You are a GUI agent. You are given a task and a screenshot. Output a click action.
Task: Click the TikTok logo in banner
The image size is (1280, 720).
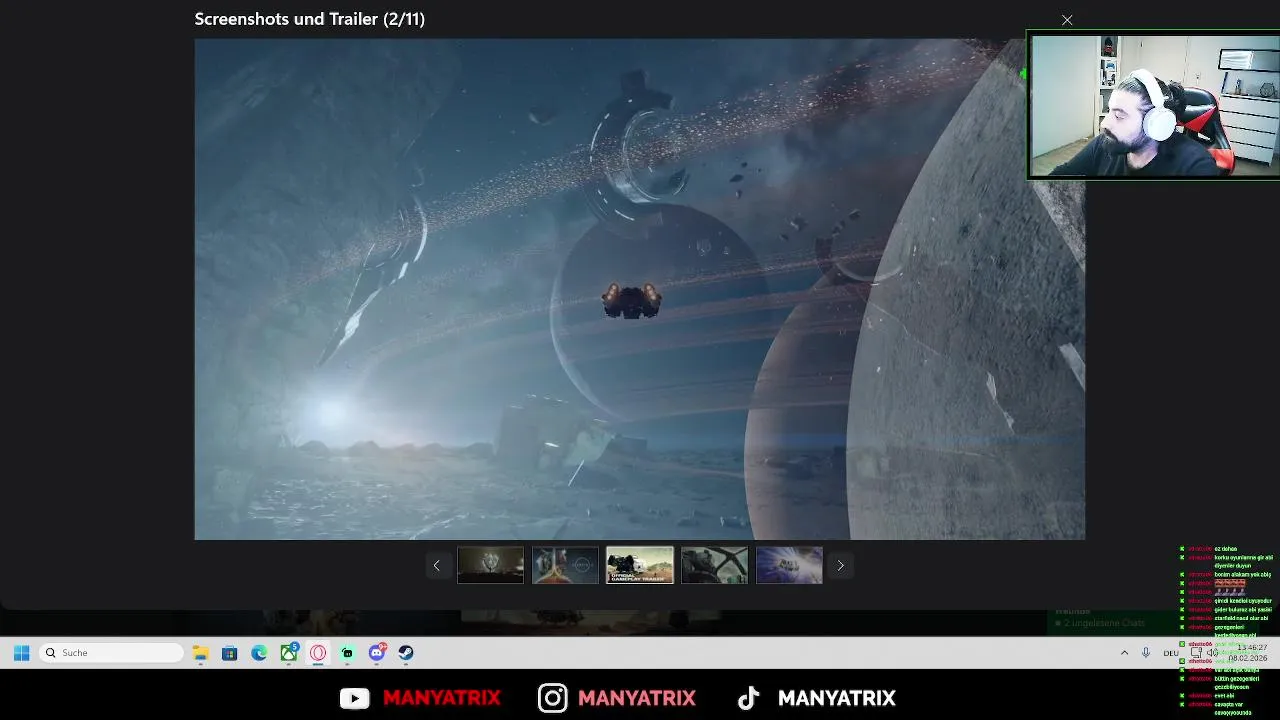coord(748,698)
